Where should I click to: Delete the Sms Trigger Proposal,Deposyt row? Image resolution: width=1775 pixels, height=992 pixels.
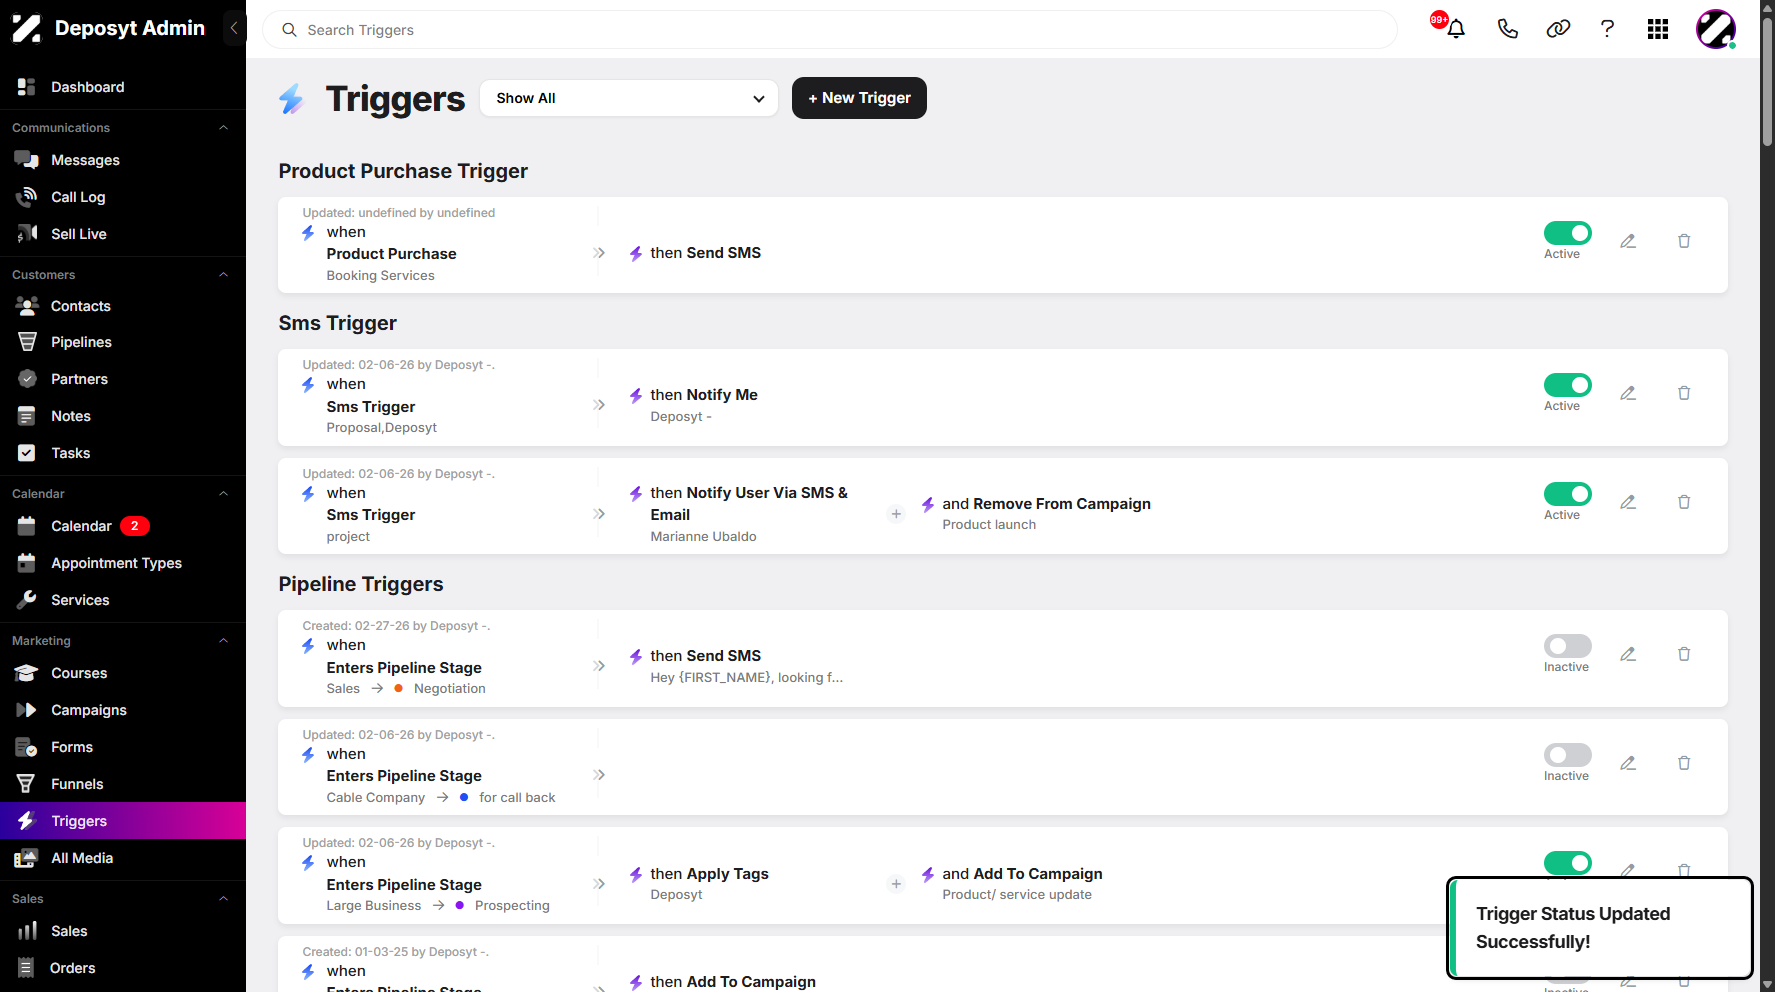point(1684,393)
